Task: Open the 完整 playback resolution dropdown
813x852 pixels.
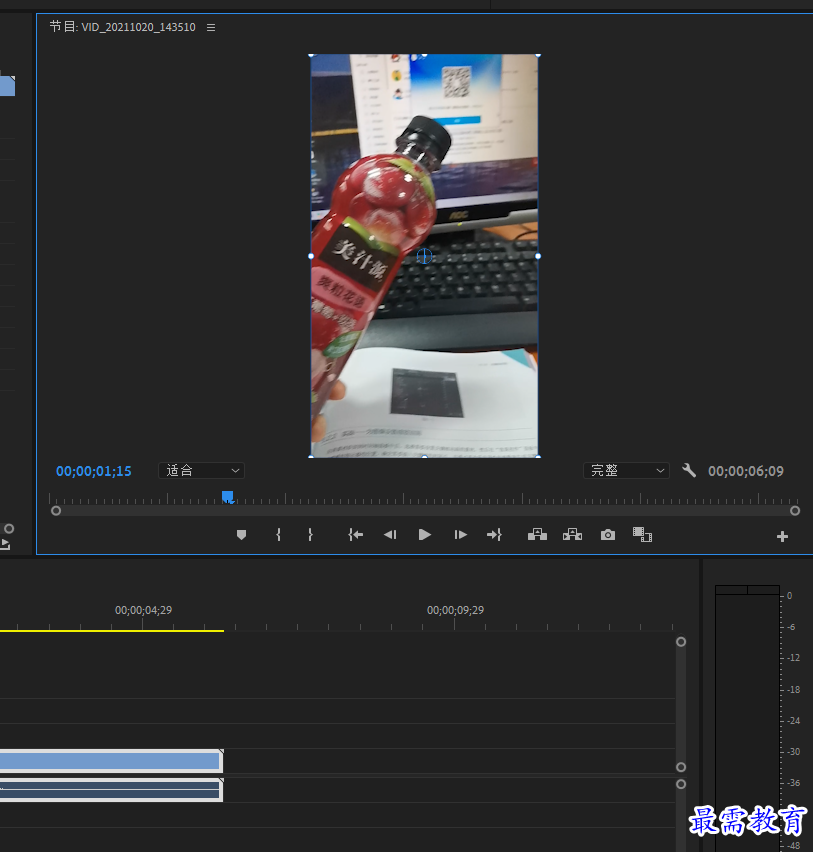Action: (x=626, y=471)
